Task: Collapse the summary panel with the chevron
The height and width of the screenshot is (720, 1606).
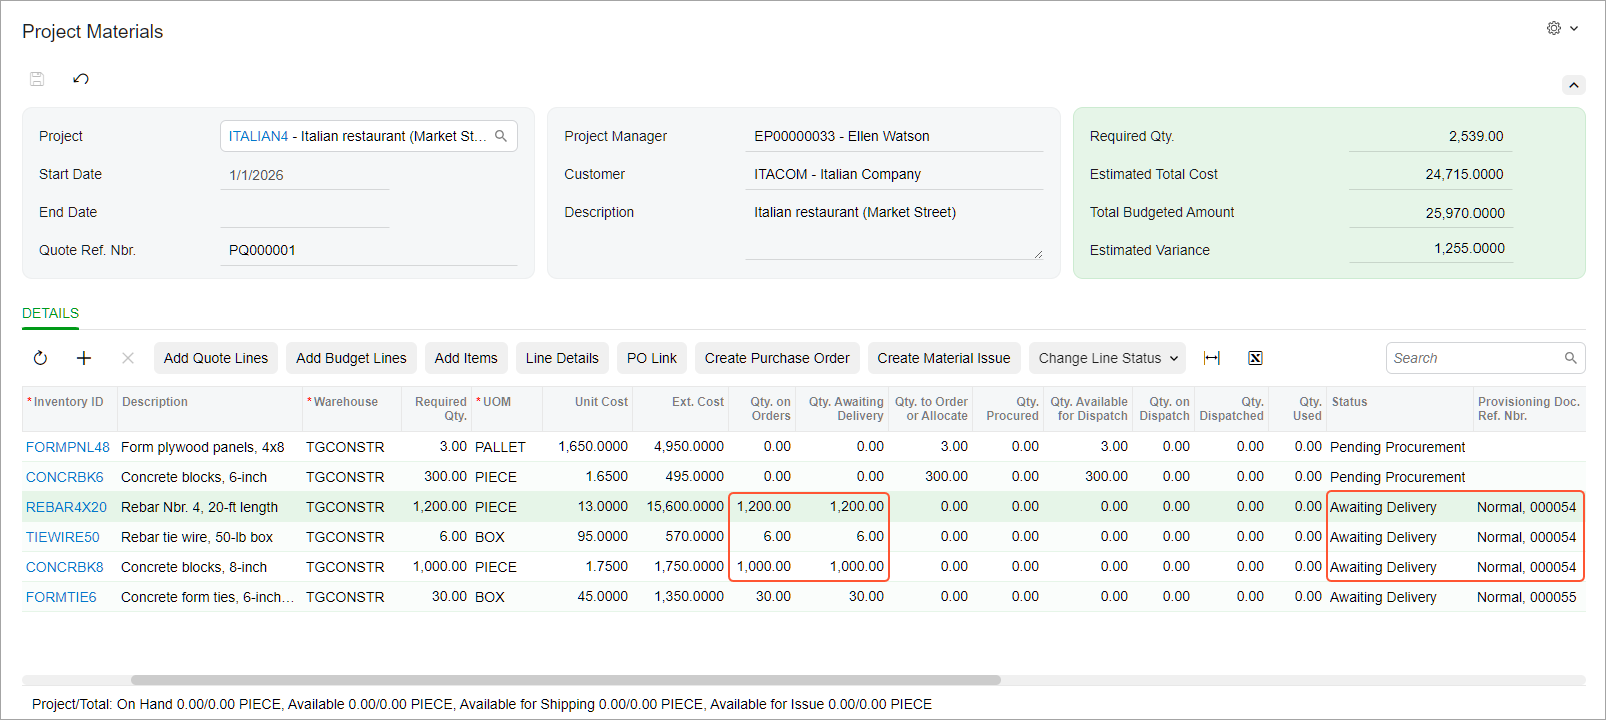Action: [x=1574, y=85]
